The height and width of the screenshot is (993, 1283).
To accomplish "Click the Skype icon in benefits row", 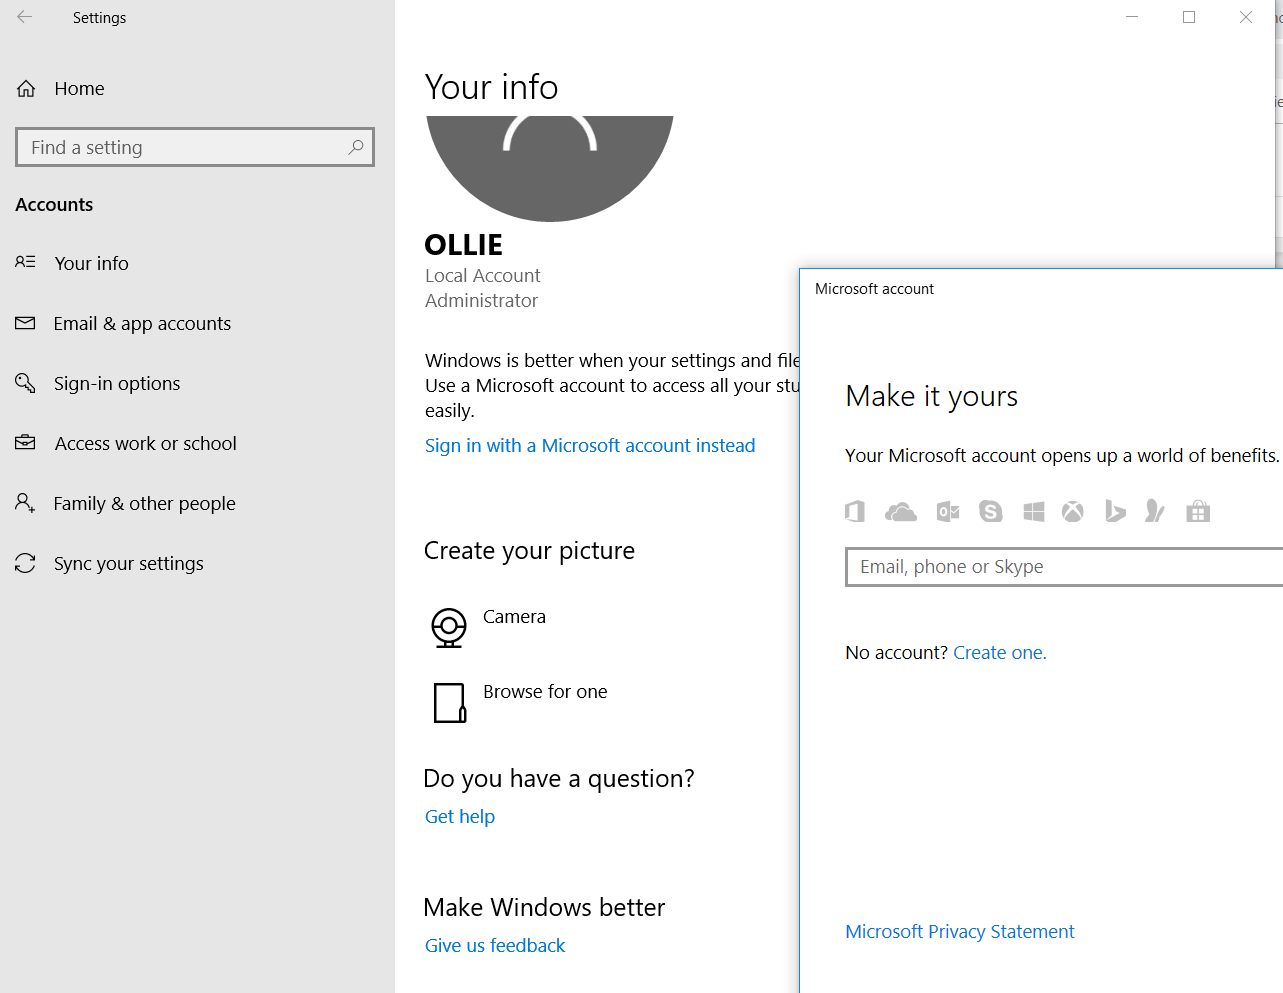I will tap(991, 512).
